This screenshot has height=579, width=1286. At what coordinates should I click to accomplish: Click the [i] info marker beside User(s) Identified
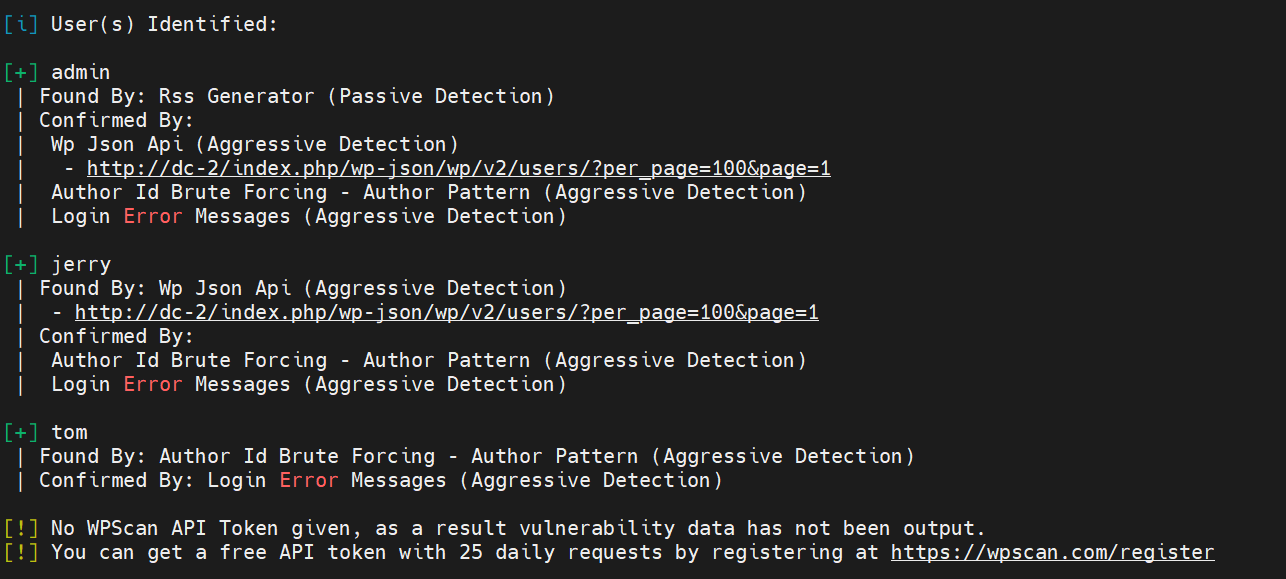click(21, 24)
